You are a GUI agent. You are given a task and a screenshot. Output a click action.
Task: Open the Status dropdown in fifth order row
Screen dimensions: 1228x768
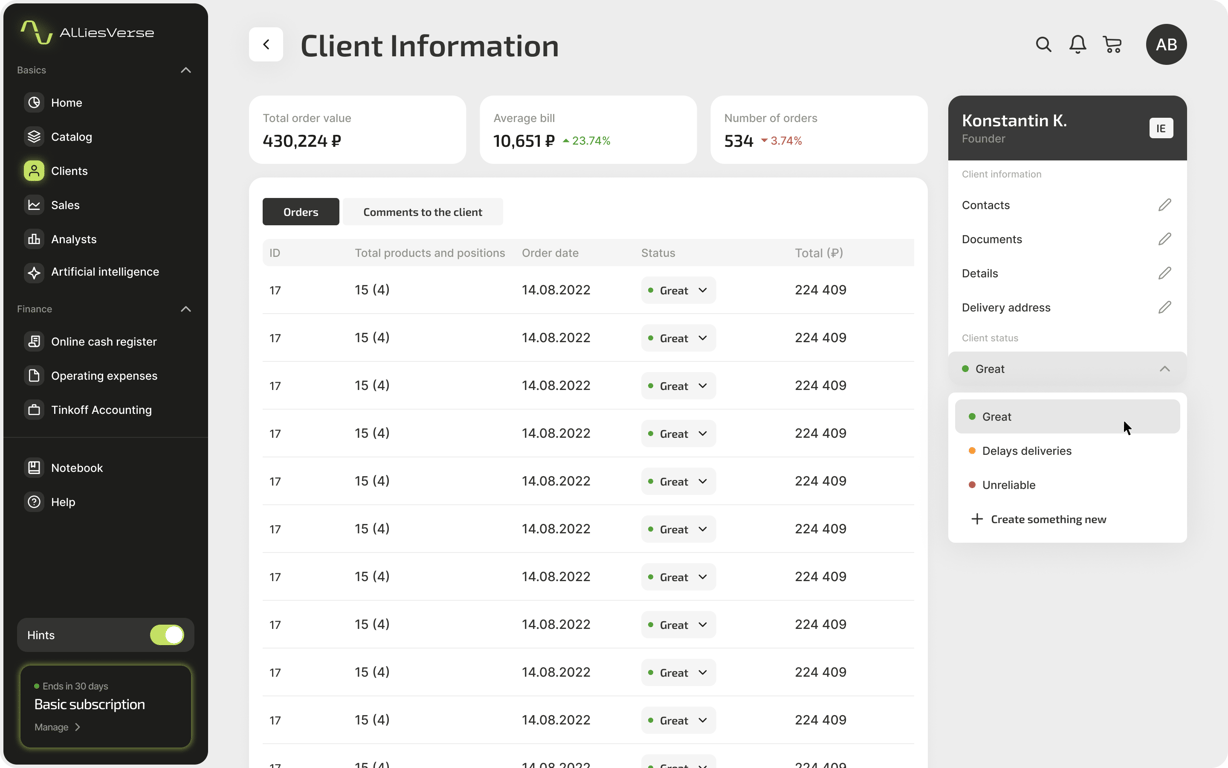(x=678, y=482)
